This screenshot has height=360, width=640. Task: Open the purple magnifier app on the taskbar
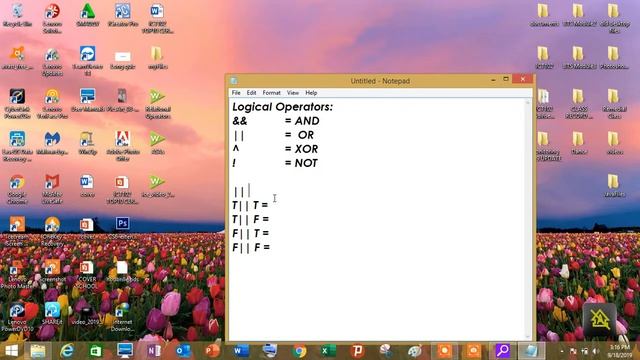[x=502, y=351]
